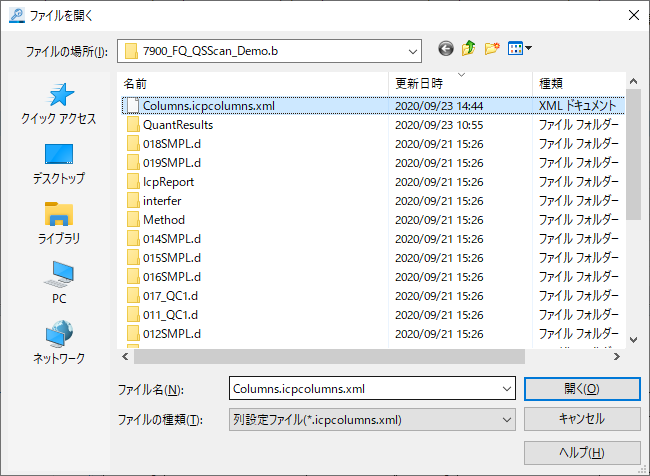Select the XML ドキュメント type cell
The height and width of the screenshot is (476, 650).
(577, 106)
